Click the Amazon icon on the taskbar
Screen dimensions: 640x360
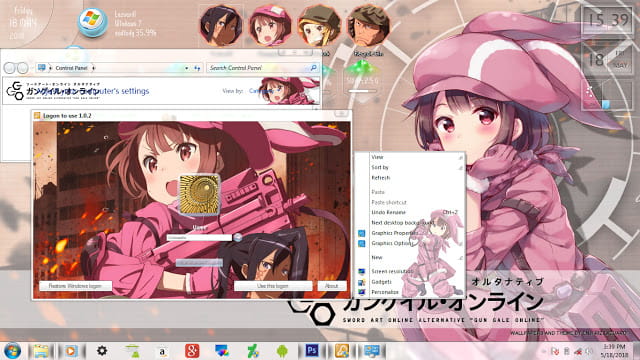(162, 351)
